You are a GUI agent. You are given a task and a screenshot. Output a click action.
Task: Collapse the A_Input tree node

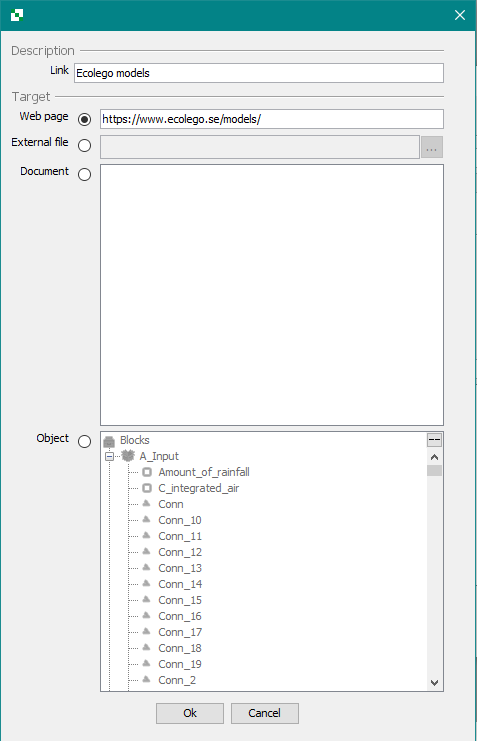pos(109,457)
